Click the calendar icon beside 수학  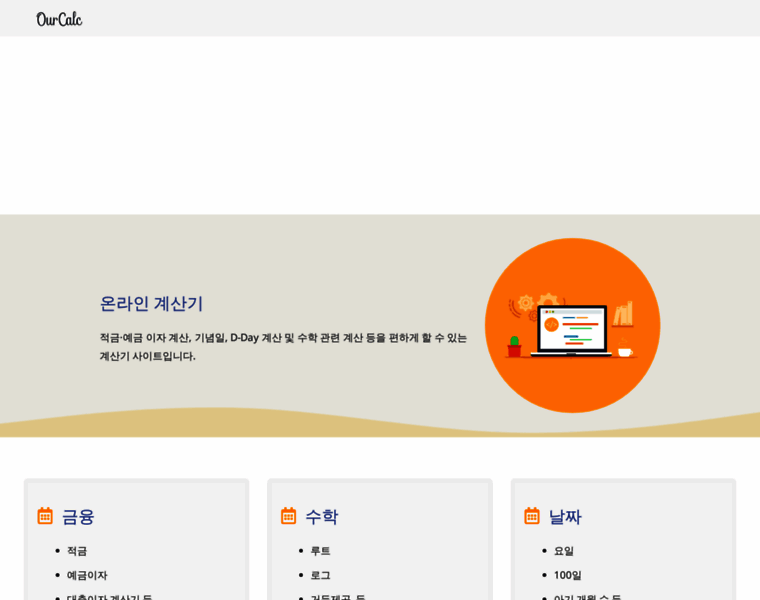click(288, 516)
